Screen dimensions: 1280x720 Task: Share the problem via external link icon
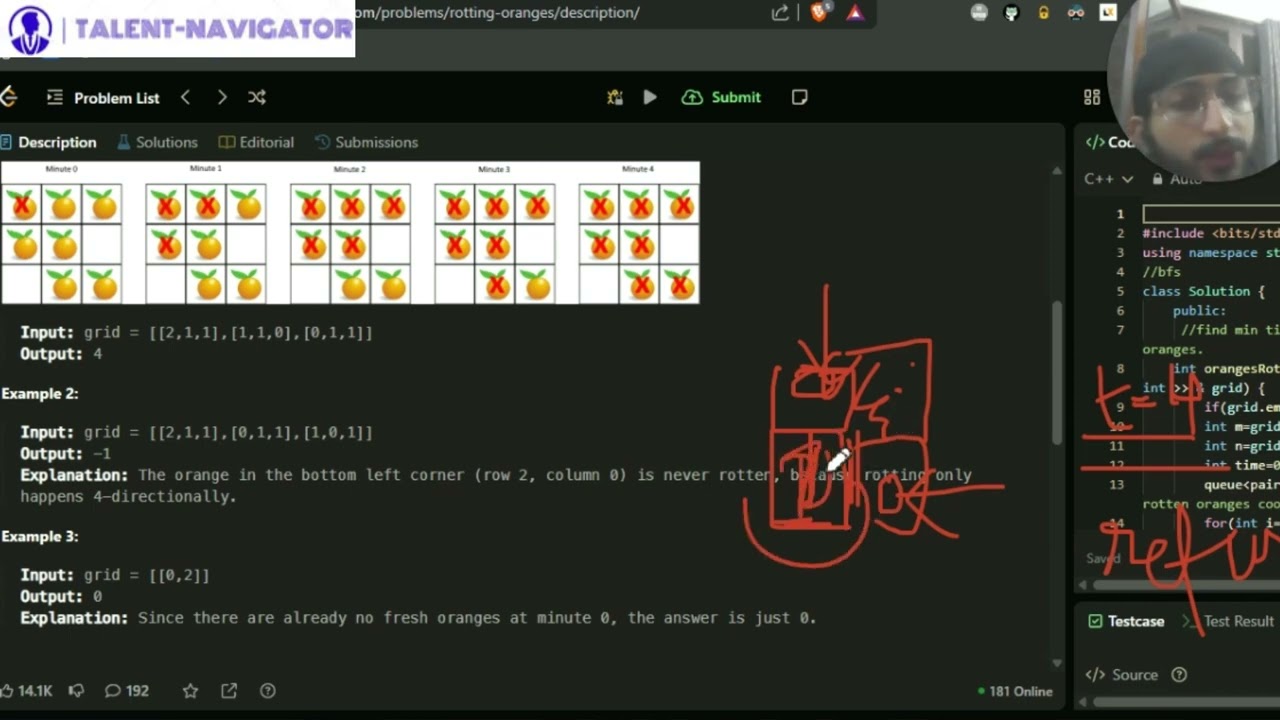[229, 691]
